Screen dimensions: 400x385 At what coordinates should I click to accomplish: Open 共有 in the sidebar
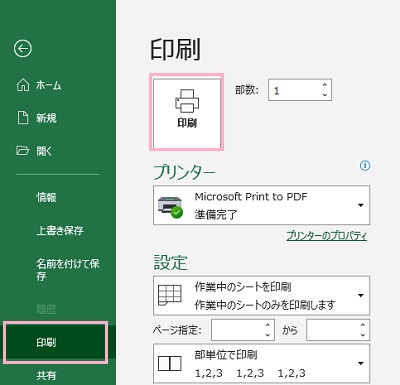coord(46,376)
